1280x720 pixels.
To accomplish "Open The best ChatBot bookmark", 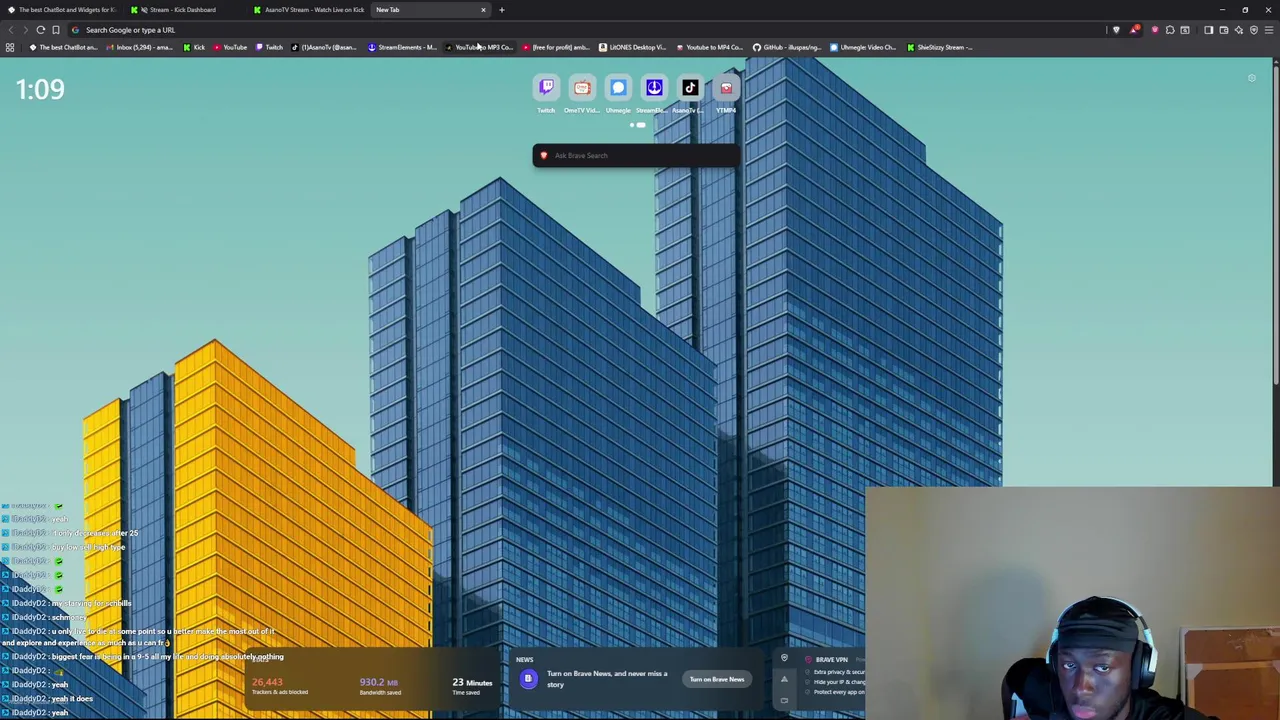I will click(64, 47).
